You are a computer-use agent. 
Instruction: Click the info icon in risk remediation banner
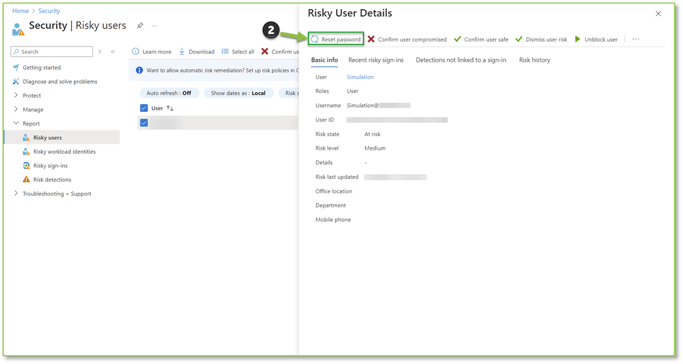click(139, 70)
